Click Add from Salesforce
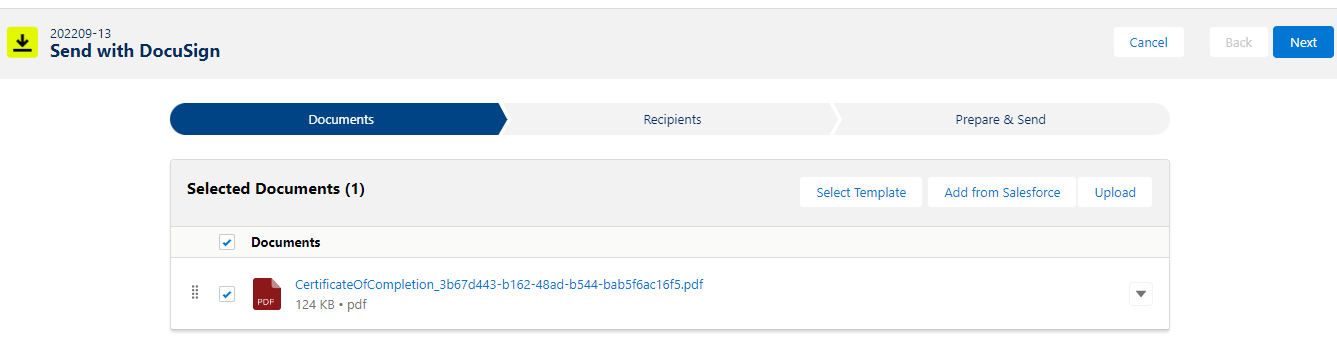1337x362 pixels. [1002, 192]
